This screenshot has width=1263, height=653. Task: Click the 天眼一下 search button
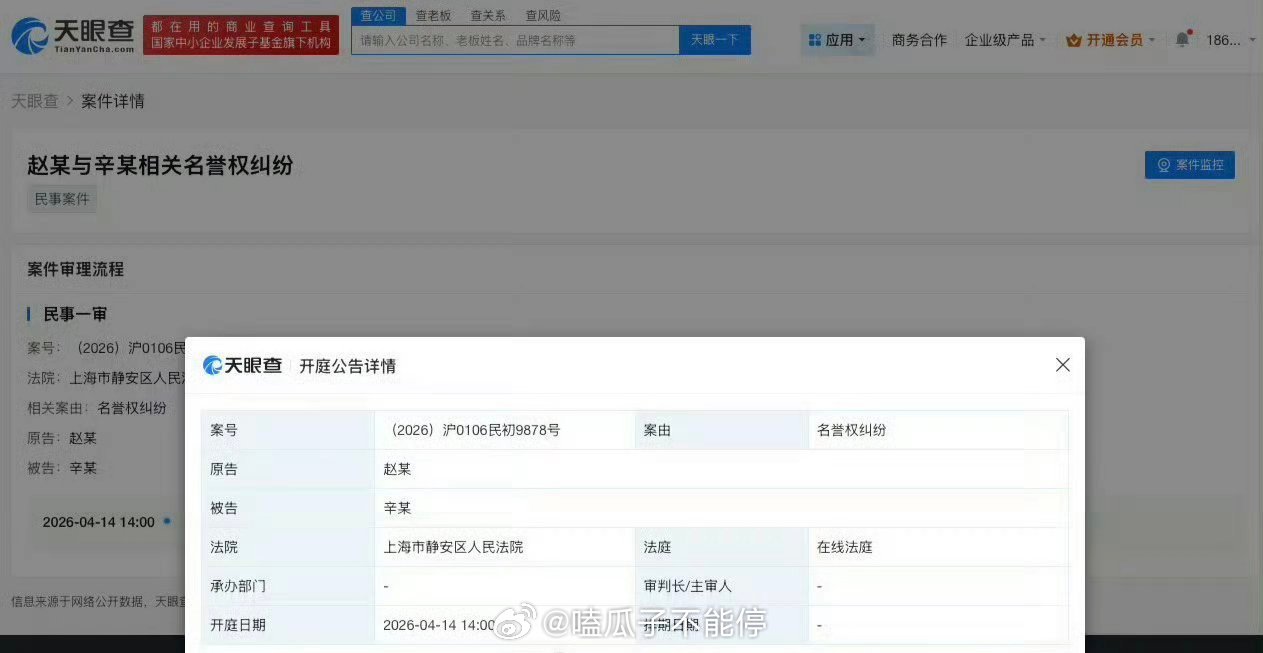point(714,39)
